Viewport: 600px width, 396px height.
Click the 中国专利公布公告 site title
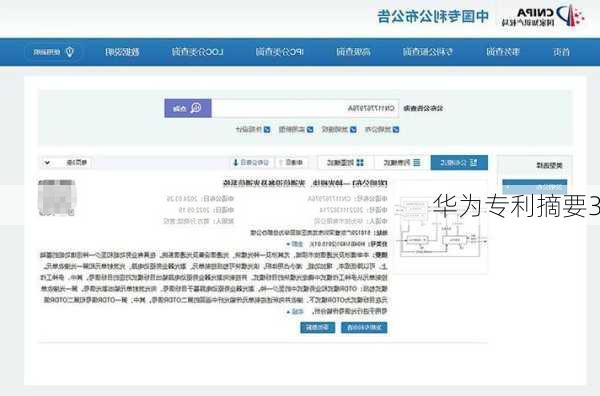tap(433, 16)
